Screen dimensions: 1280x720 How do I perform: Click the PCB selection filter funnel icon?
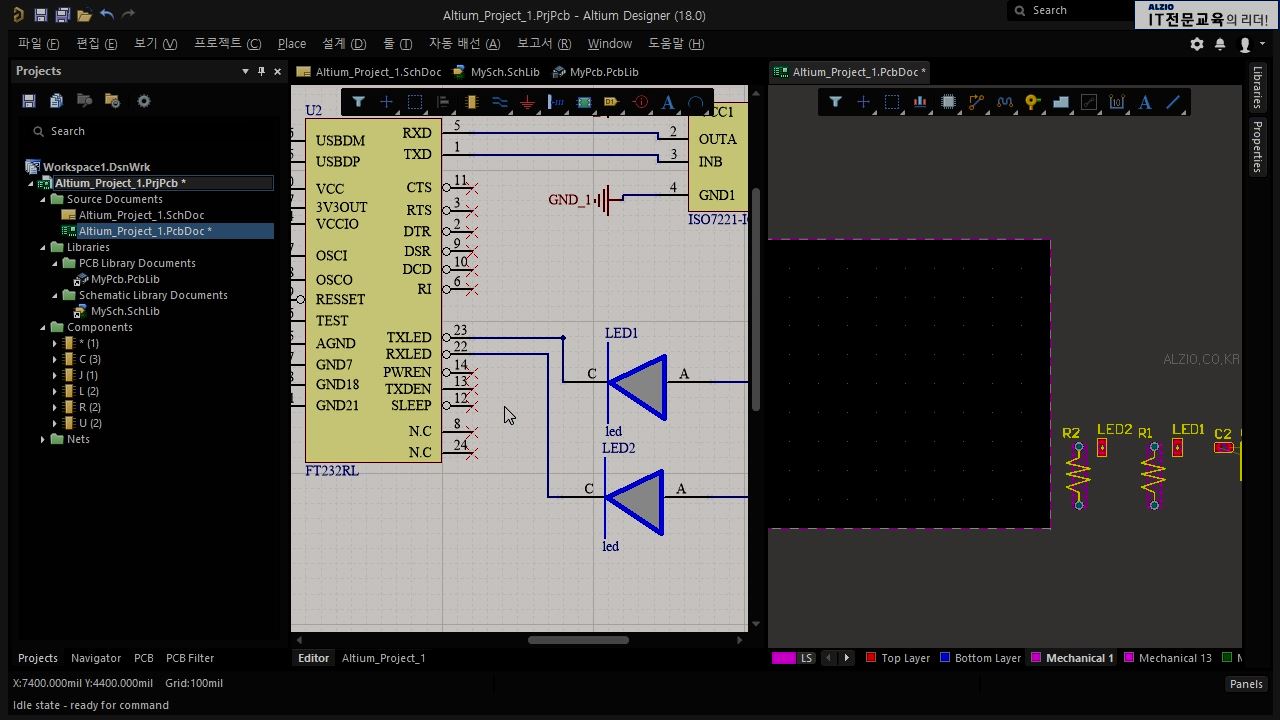pyautogui.click(x=835, y=102)
